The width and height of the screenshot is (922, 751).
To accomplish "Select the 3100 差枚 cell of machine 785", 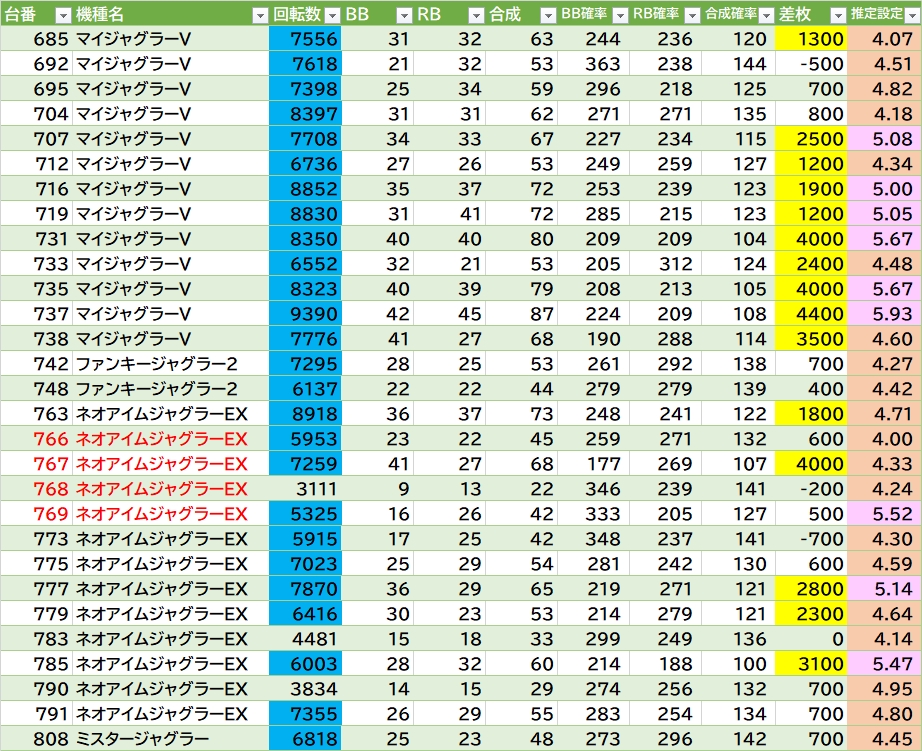I will pyautogui.click(x=811, y=663).
